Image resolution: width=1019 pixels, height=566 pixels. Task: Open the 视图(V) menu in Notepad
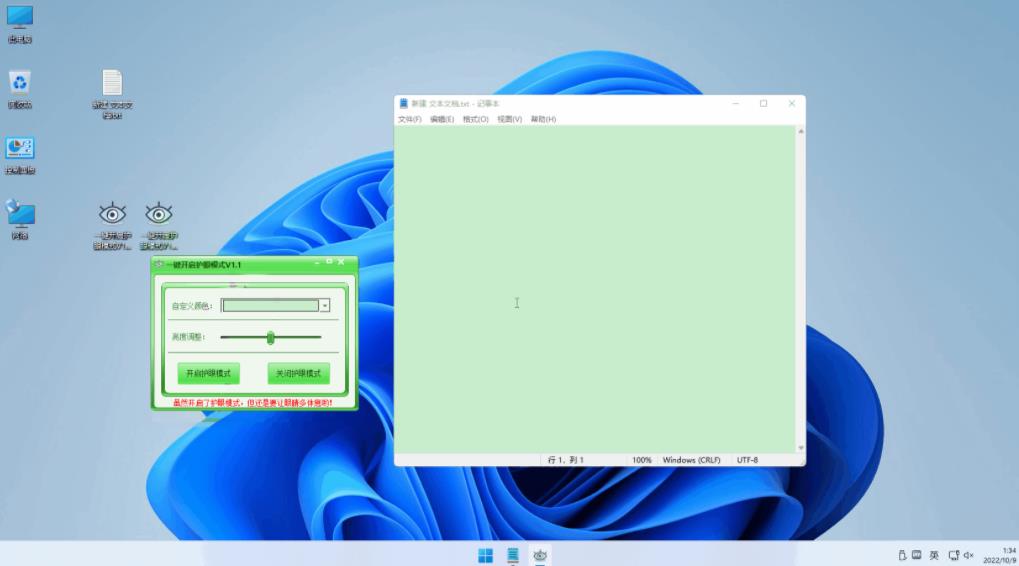coord(510,120)
